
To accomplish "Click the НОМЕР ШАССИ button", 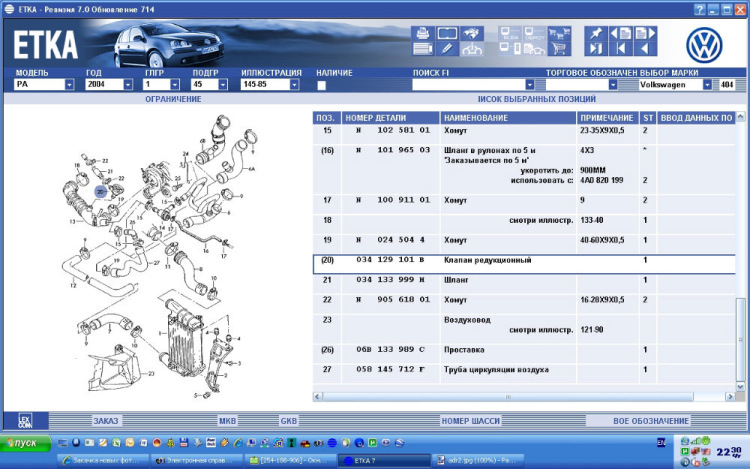I will 471,421.
